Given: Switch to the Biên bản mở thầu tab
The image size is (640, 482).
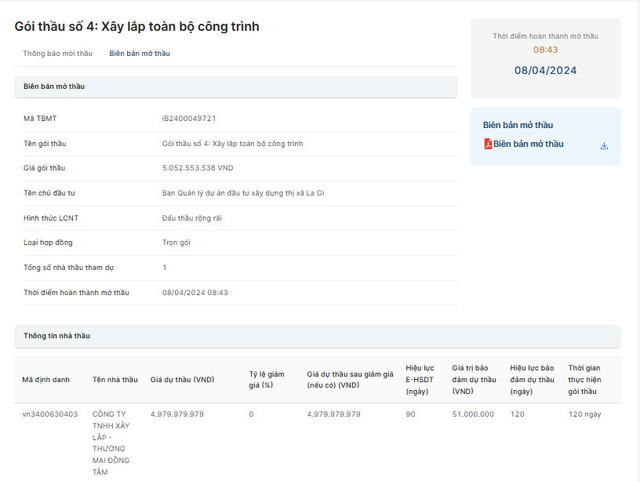Looking at the screenshot, I should point(139,53).
